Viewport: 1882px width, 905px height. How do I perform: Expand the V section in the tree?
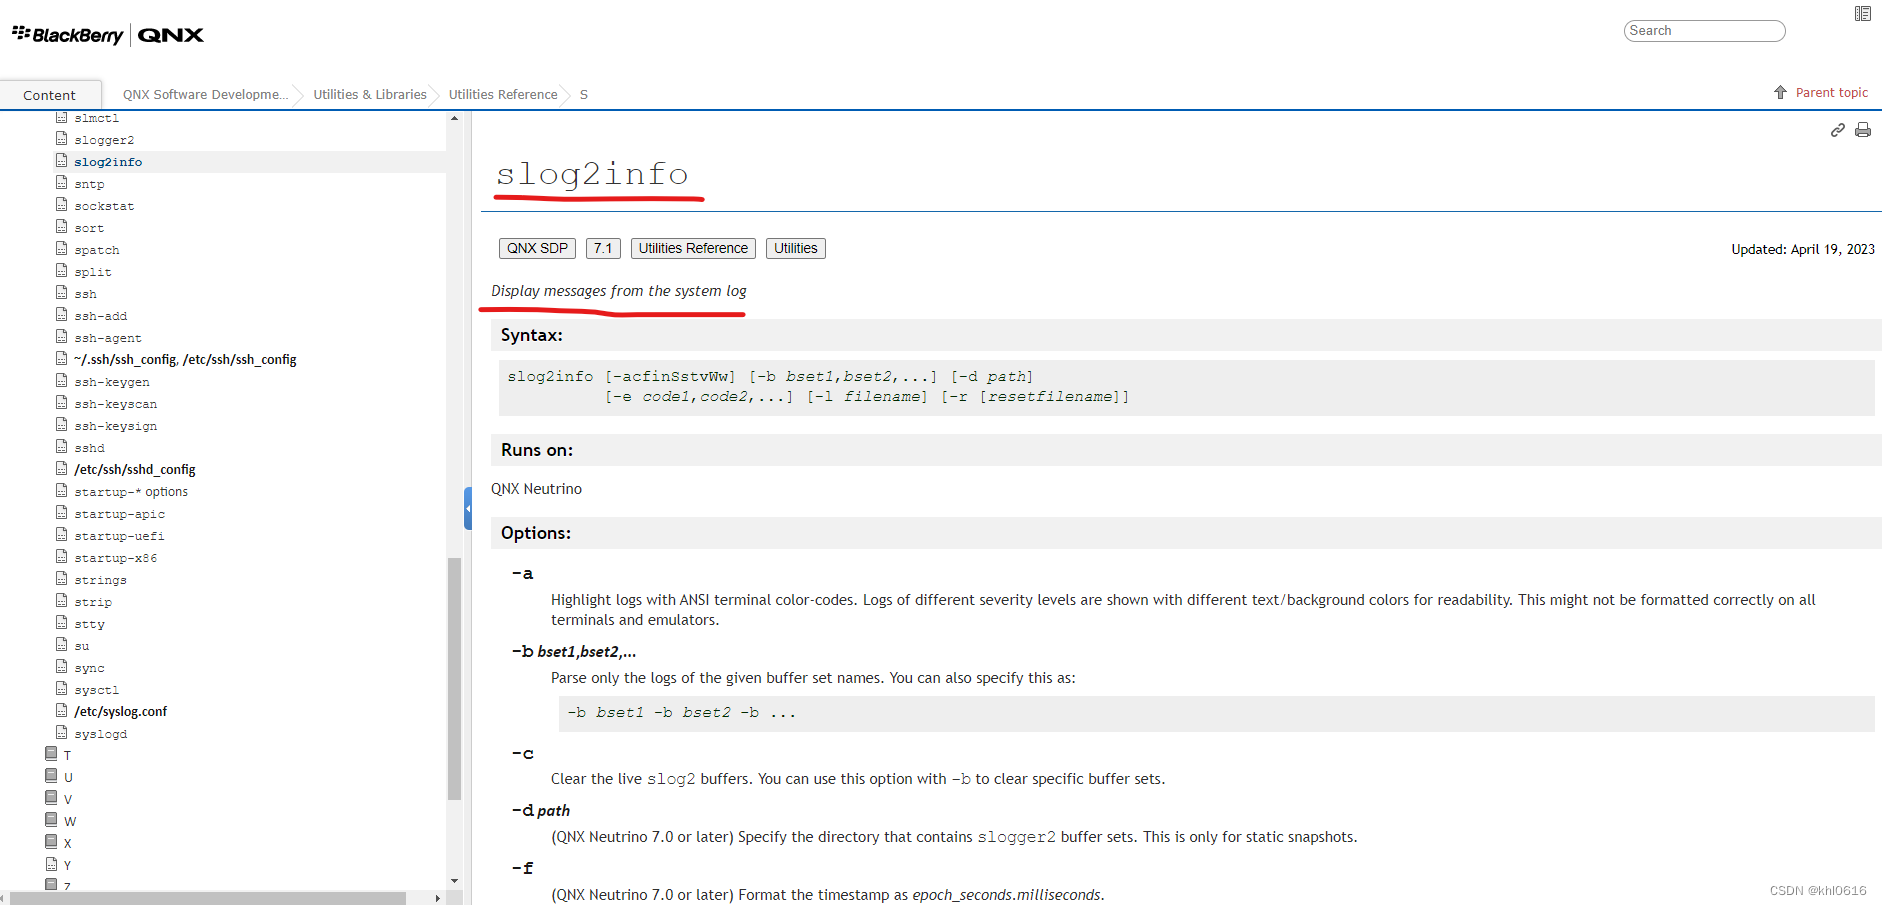point(52,798)
